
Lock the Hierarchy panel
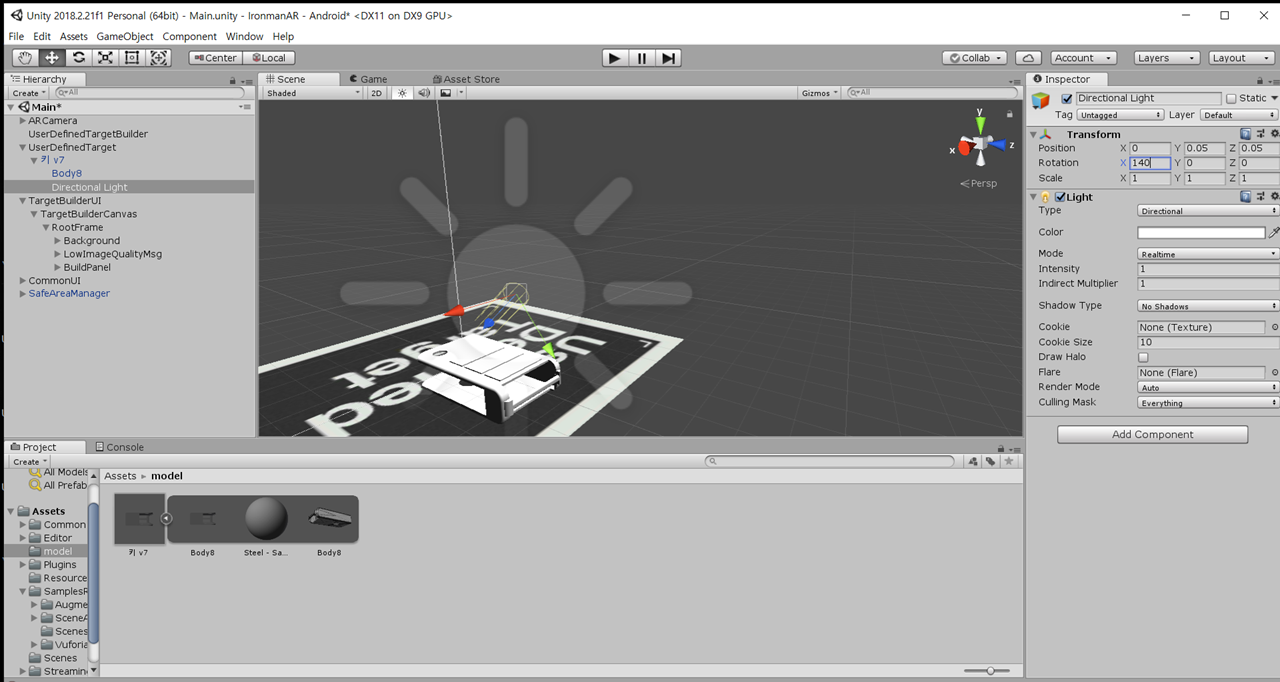tap(231, 79)
